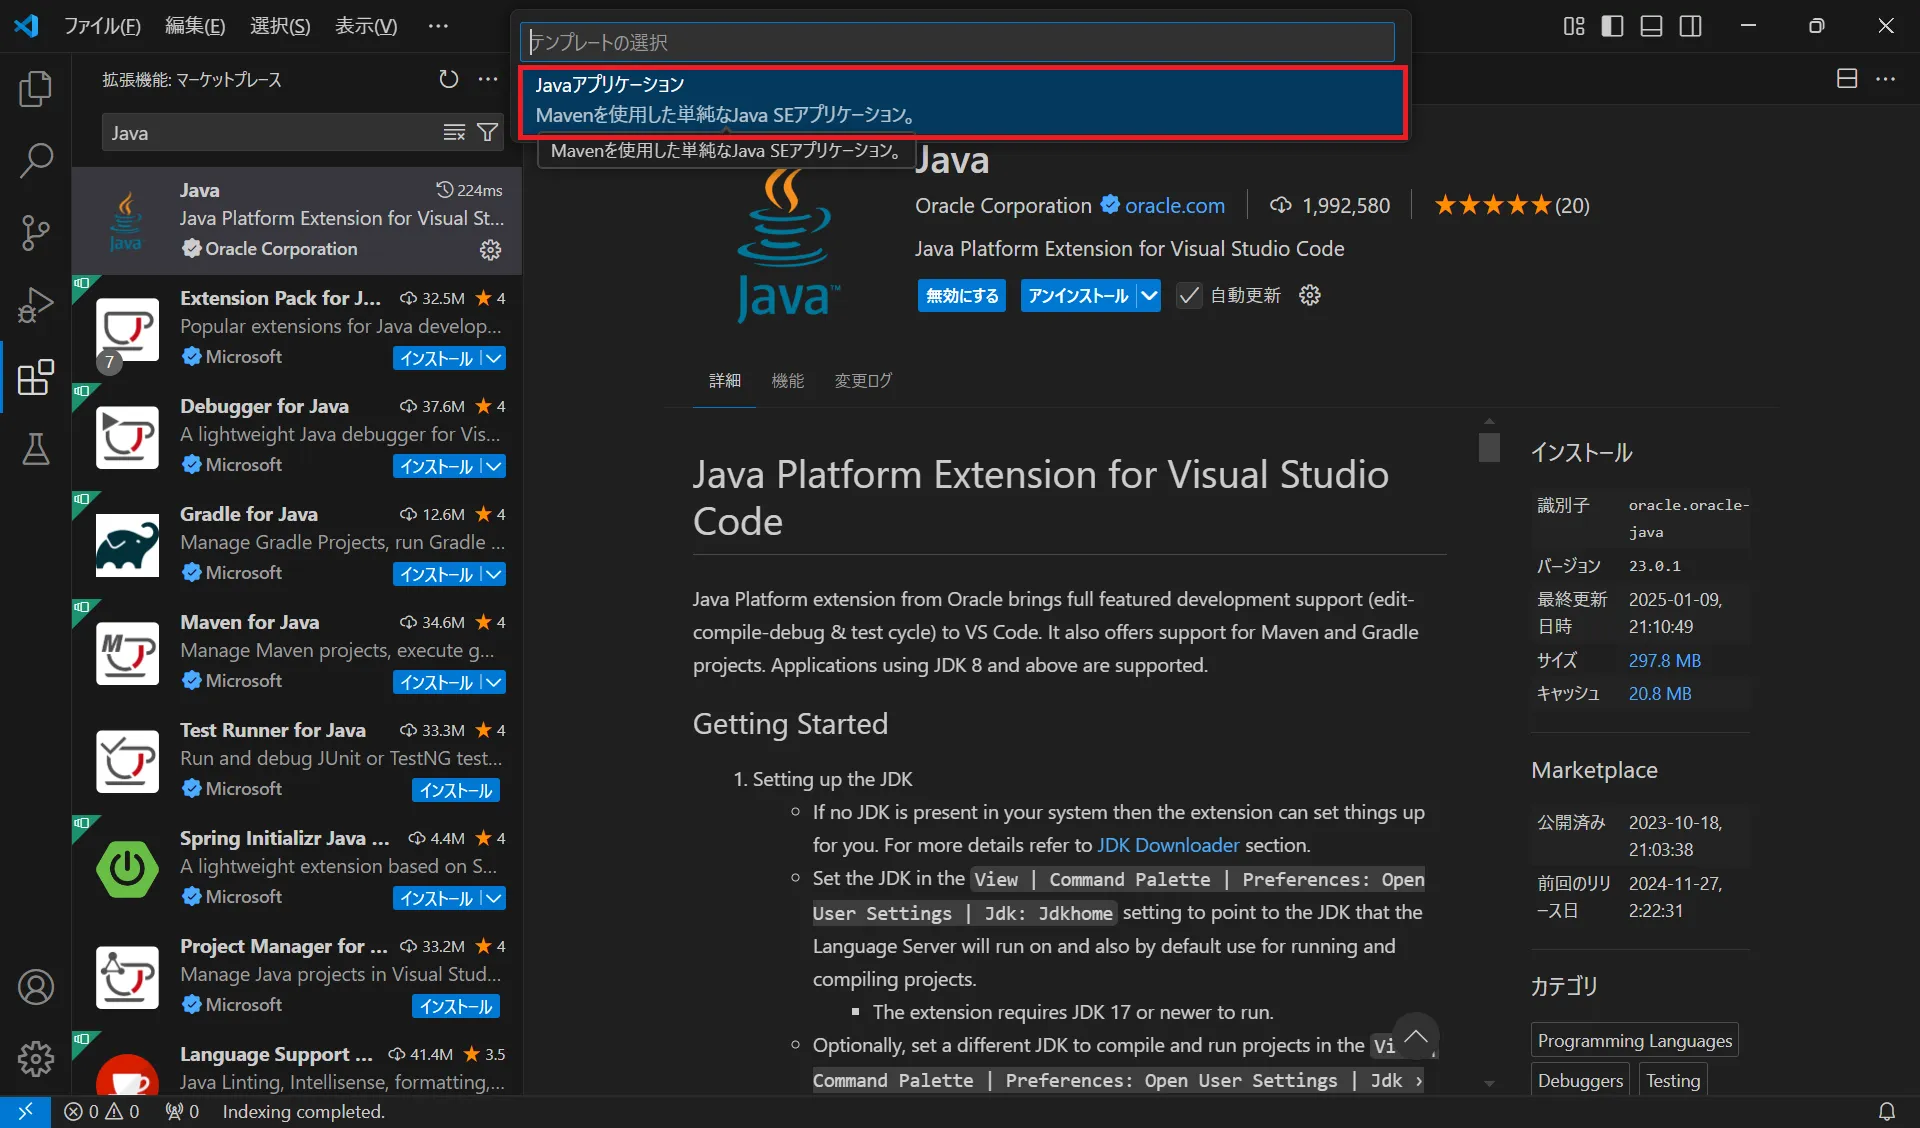The width and height of the screenshot is (1920, 1128).
Task: Open the Search view in activity bar
Action: [x=36, y=160]
